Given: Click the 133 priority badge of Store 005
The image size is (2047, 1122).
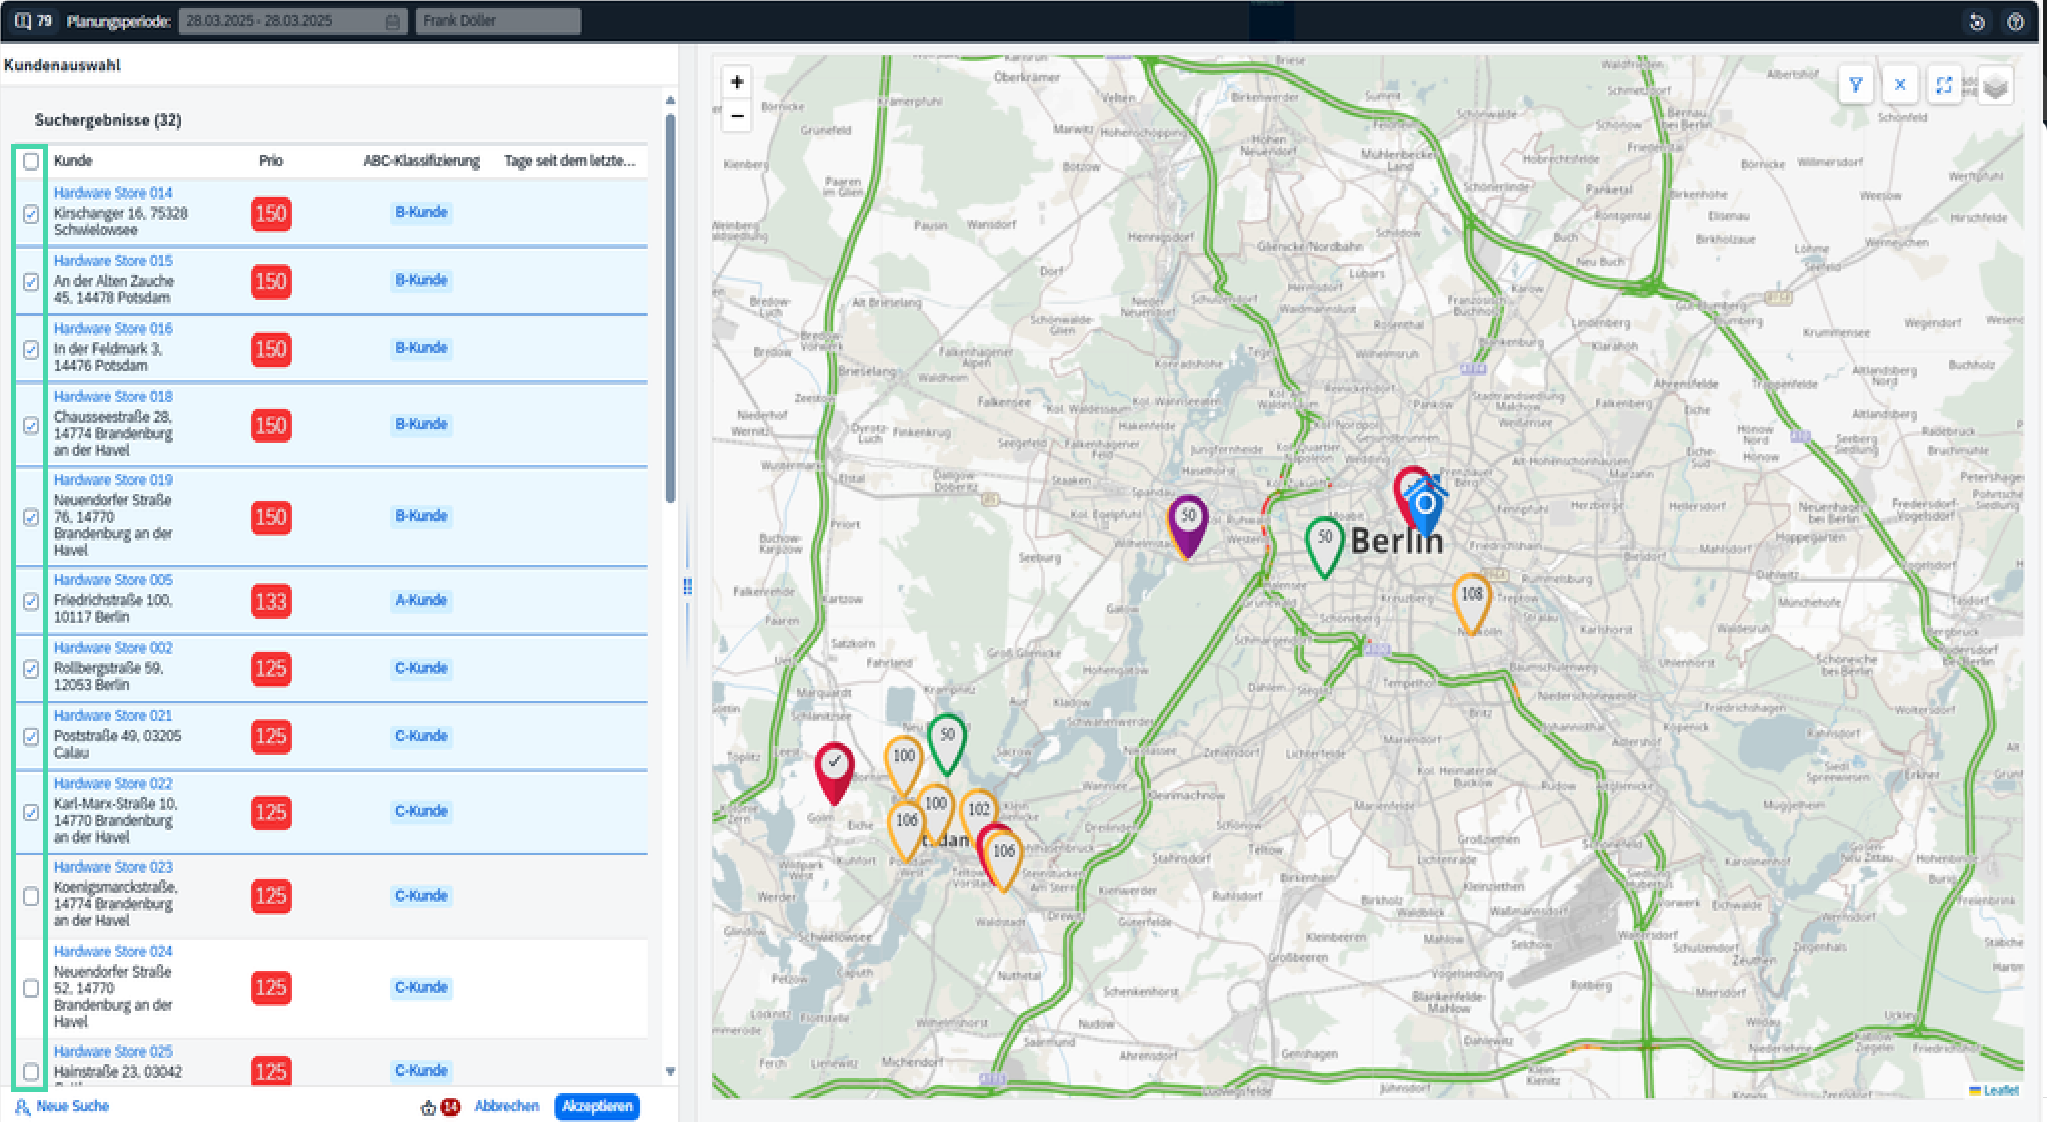Looking at the screenshot, I should point(271,601).
